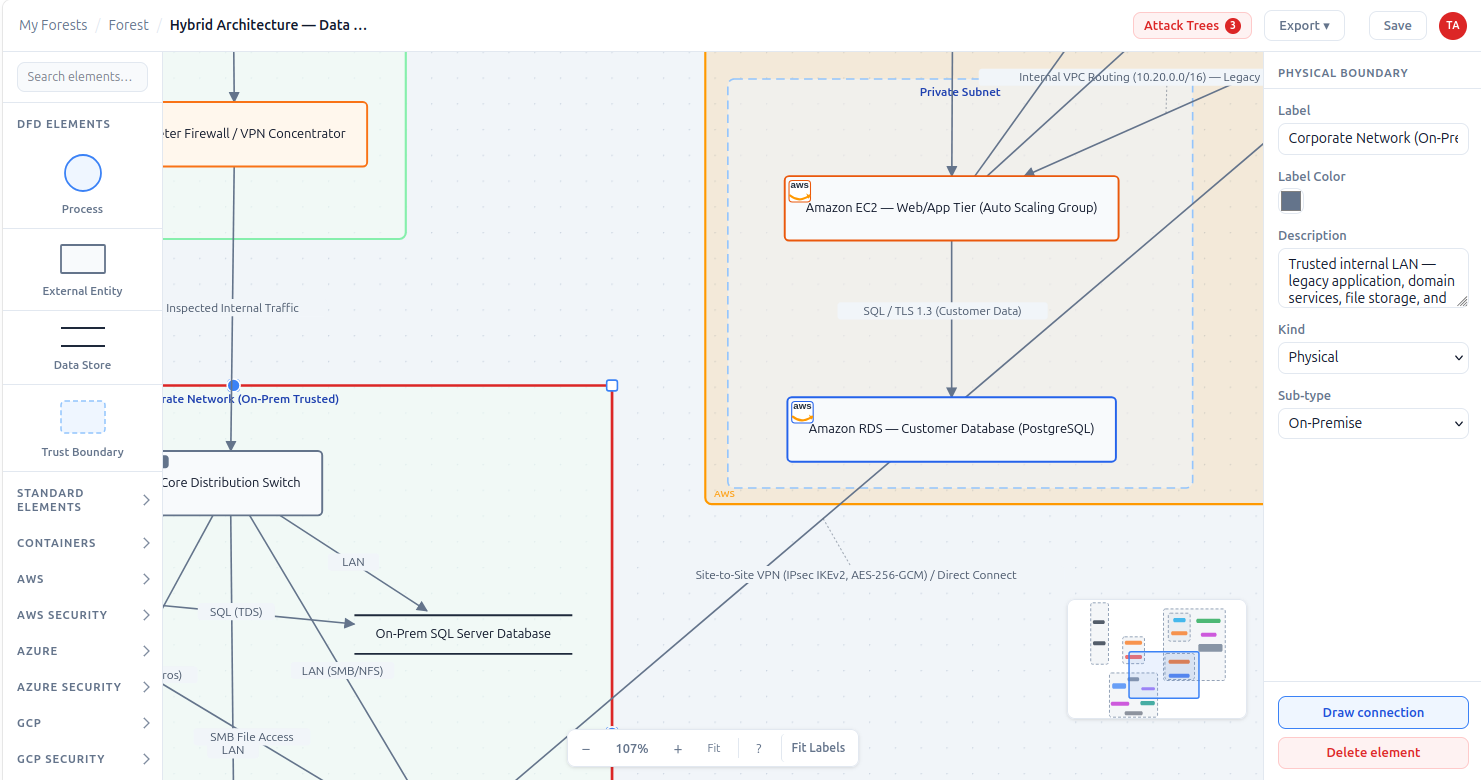Open the Label Color swatch
The image size is (1481, 780).
tap(1291, 201)
